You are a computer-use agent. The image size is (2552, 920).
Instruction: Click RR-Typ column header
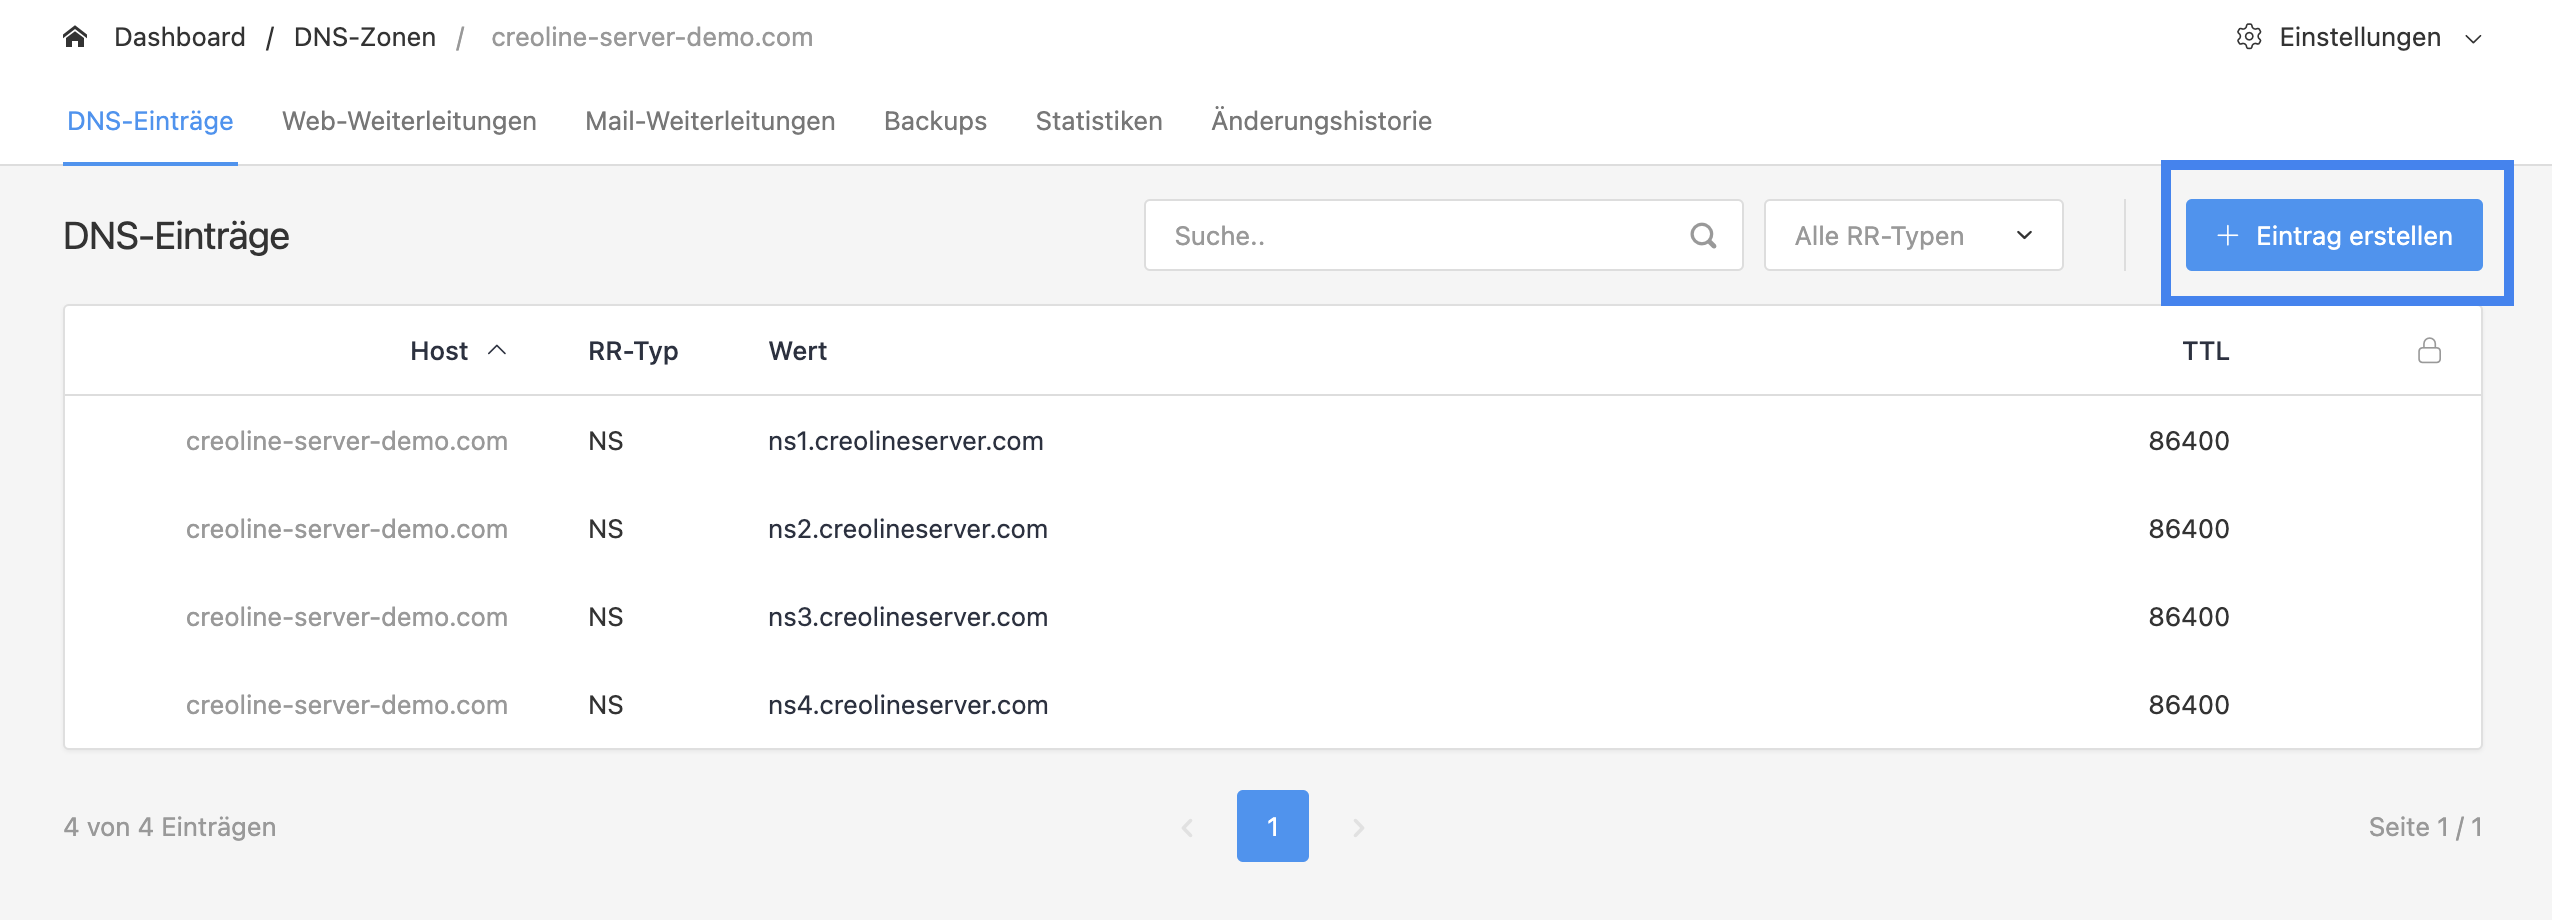click(x=633, y=351)
